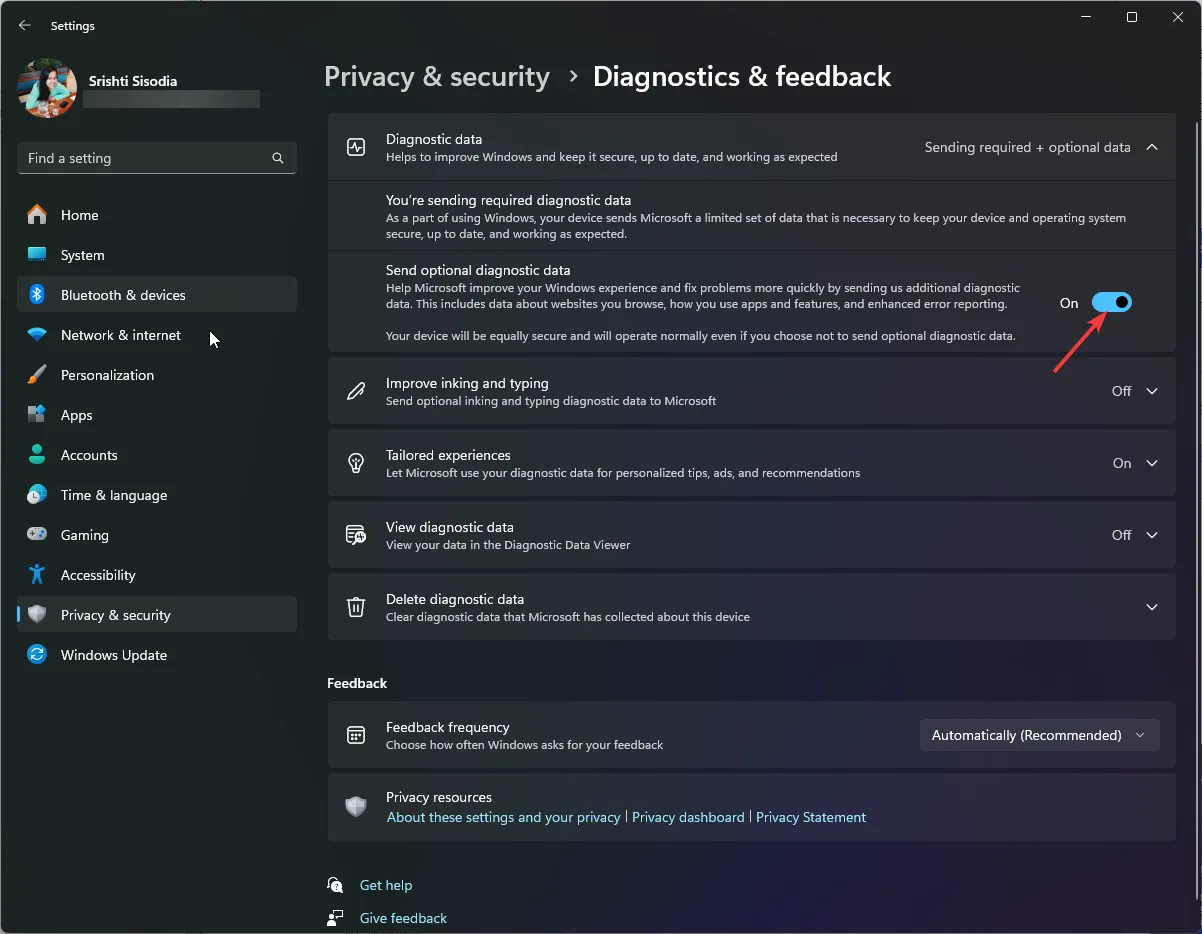Open Privacy dashboard link

pos(688,817)
